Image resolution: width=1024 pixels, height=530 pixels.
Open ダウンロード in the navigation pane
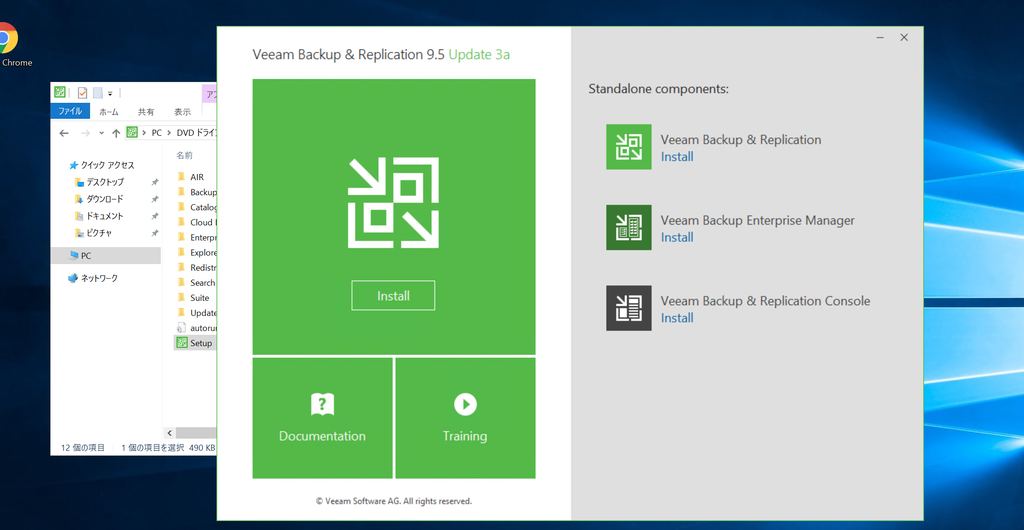coord(104,199)
